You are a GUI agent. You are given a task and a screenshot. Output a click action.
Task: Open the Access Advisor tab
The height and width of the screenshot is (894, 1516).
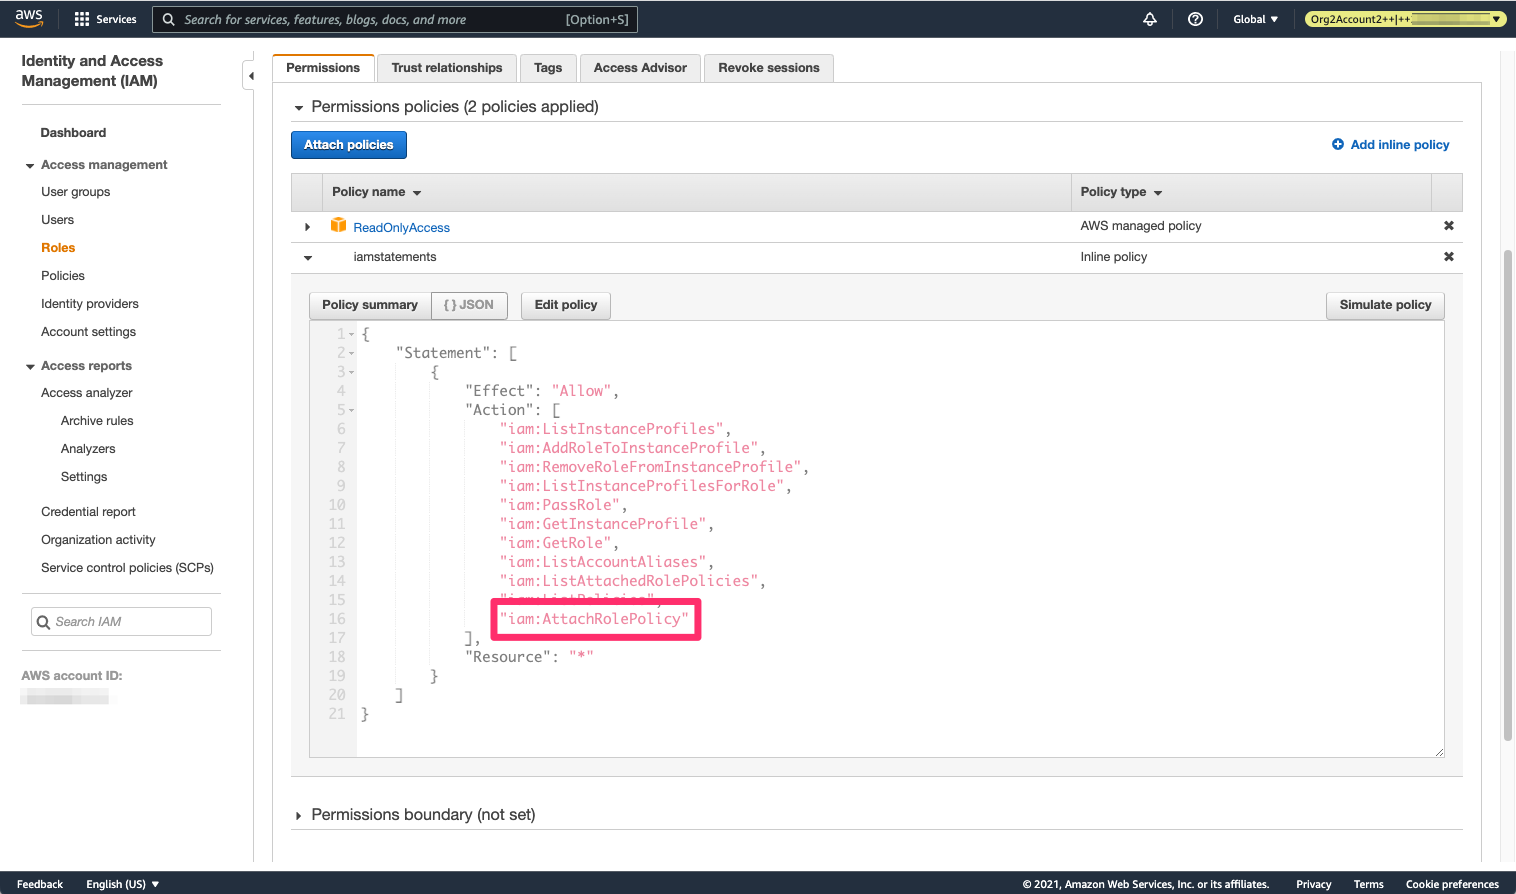tap(640, 68)
